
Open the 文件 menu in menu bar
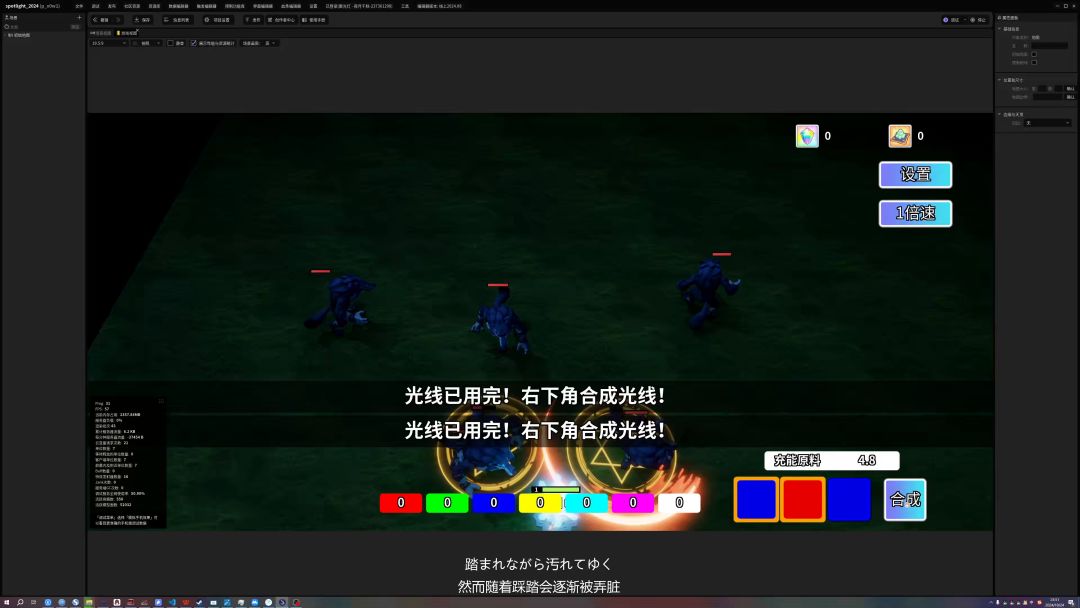(x=79, y=5)
